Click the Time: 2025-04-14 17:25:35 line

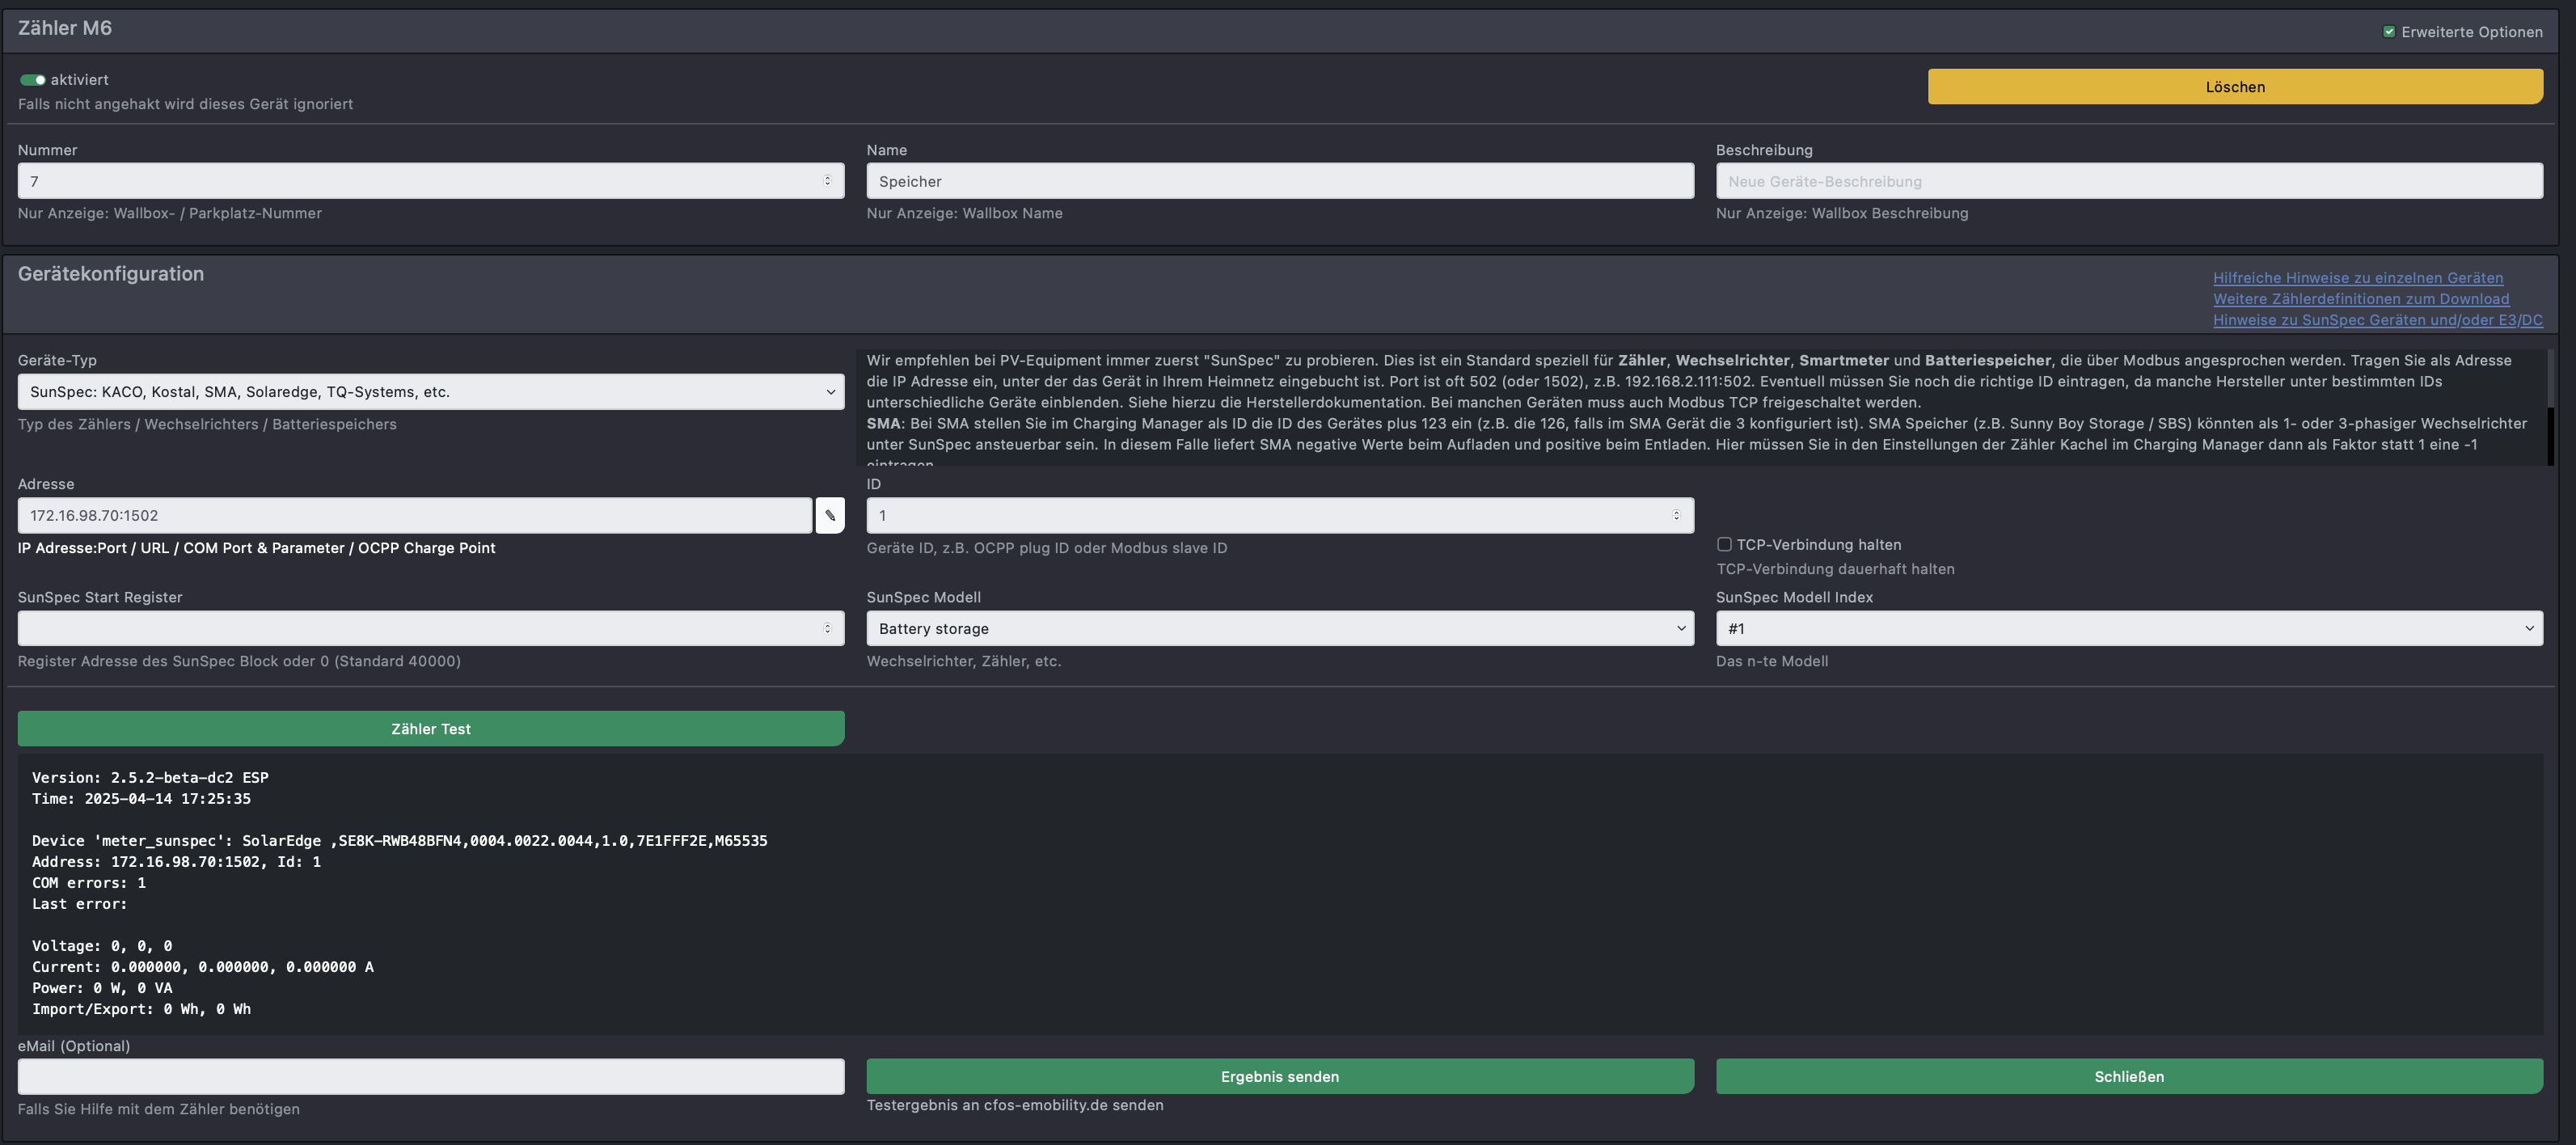(141, 798)
